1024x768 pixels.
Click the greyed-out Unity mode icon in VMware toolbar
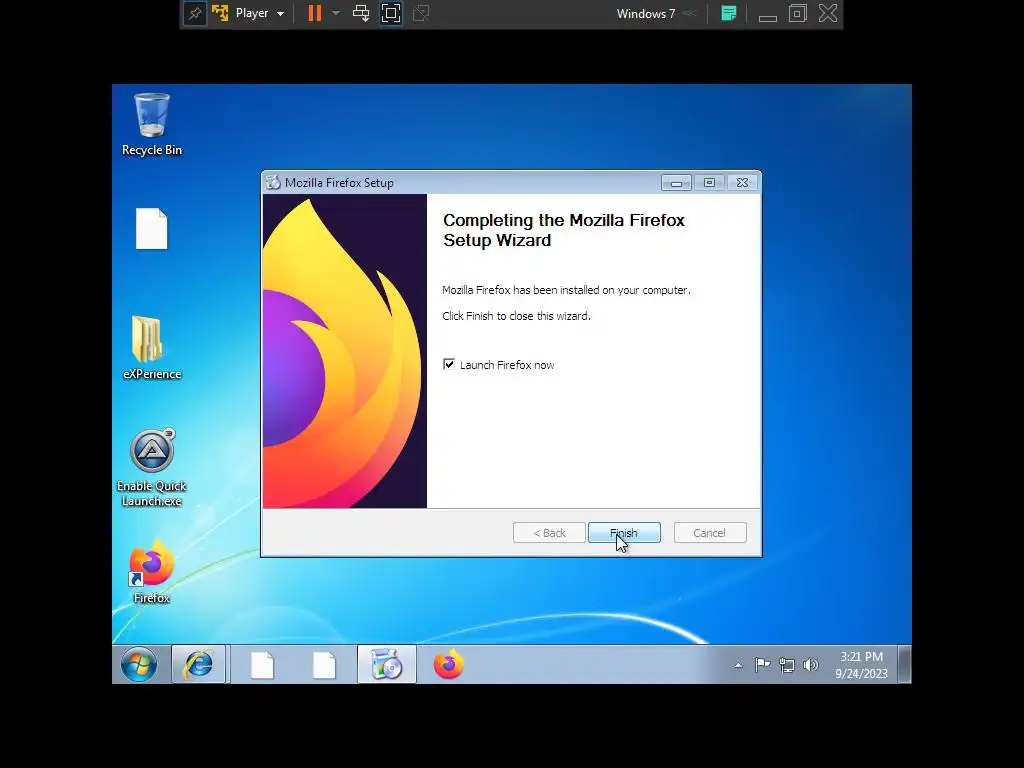click(421, 13)
